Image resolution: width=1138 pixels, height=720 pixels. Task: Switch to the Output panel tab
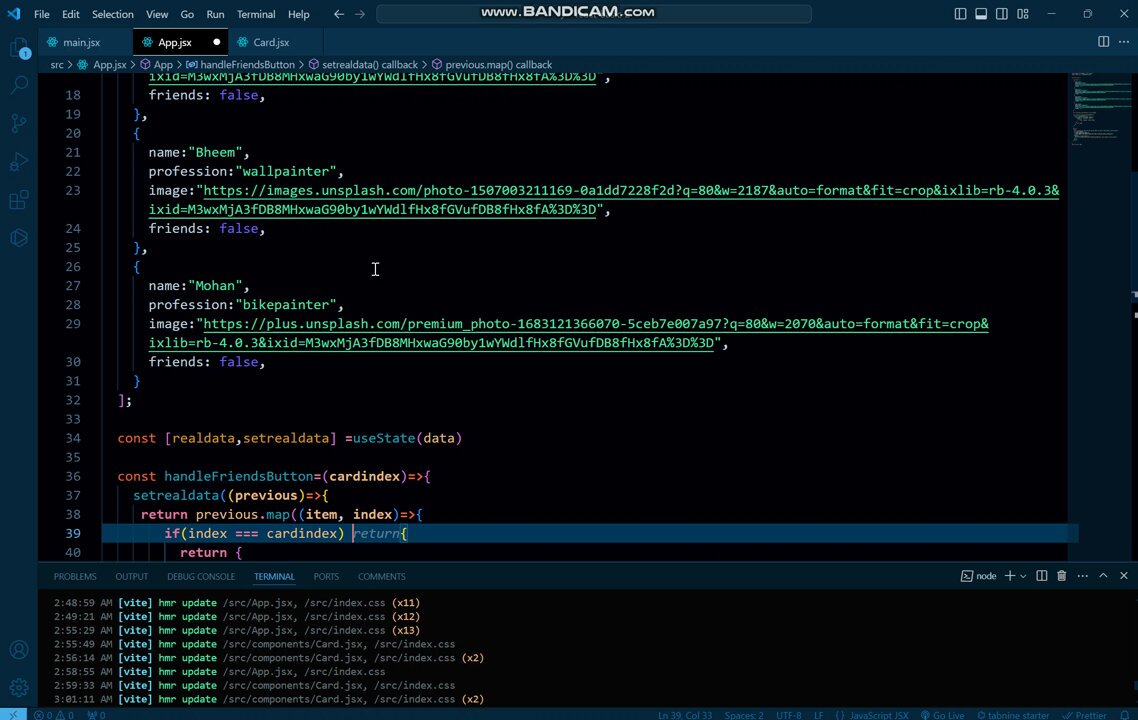point(131,576)
